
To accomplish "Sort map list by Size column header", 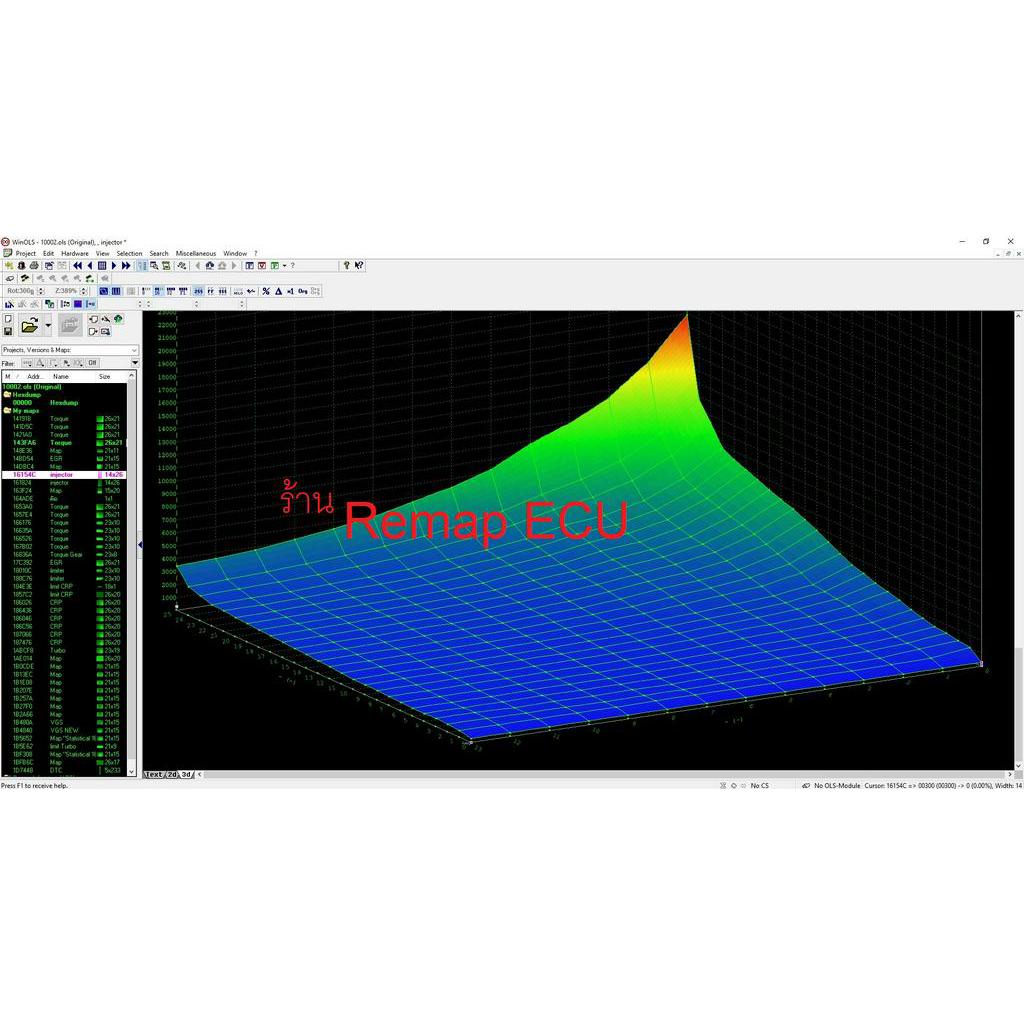I will (x=105, y=377).
